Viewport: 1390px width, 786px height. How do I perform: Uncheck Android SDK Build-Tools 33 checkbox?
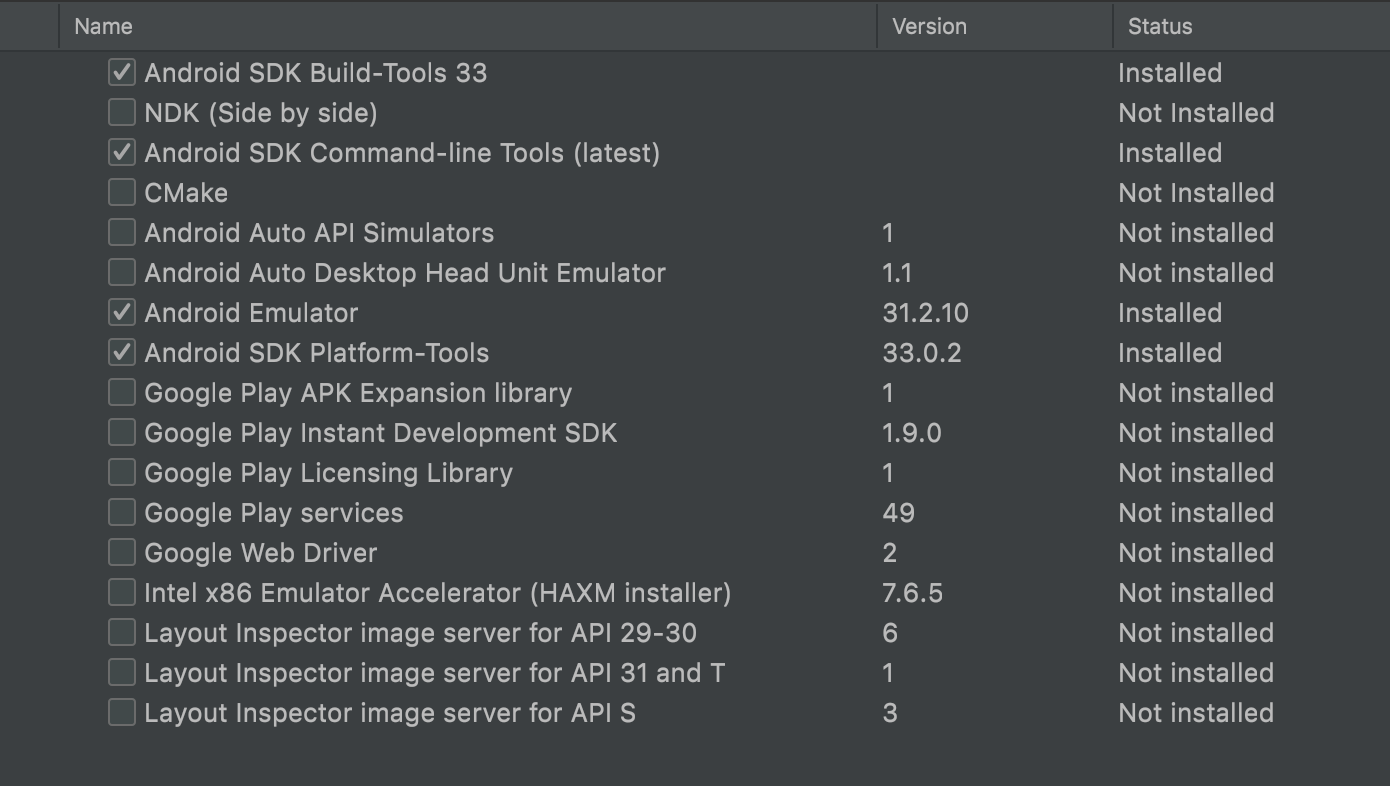pyautogui.click(x=122, y=72)
